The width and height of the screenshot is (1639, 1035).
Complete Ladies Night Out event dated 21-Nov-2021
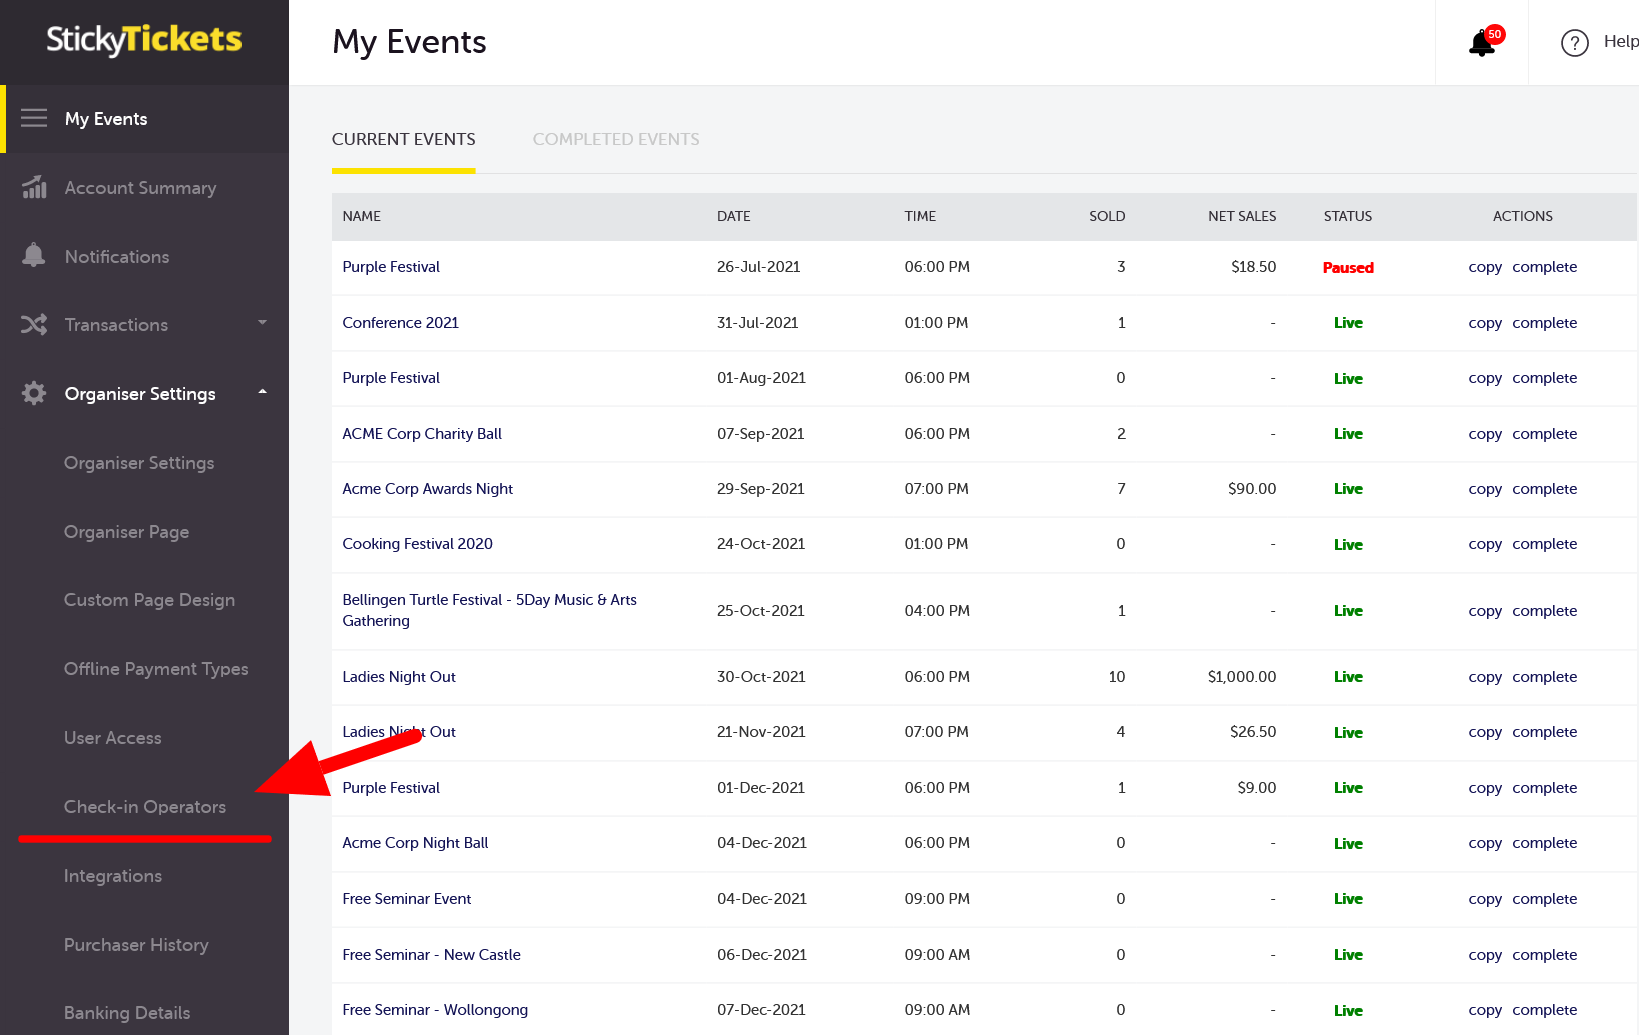coord(1545,732)
